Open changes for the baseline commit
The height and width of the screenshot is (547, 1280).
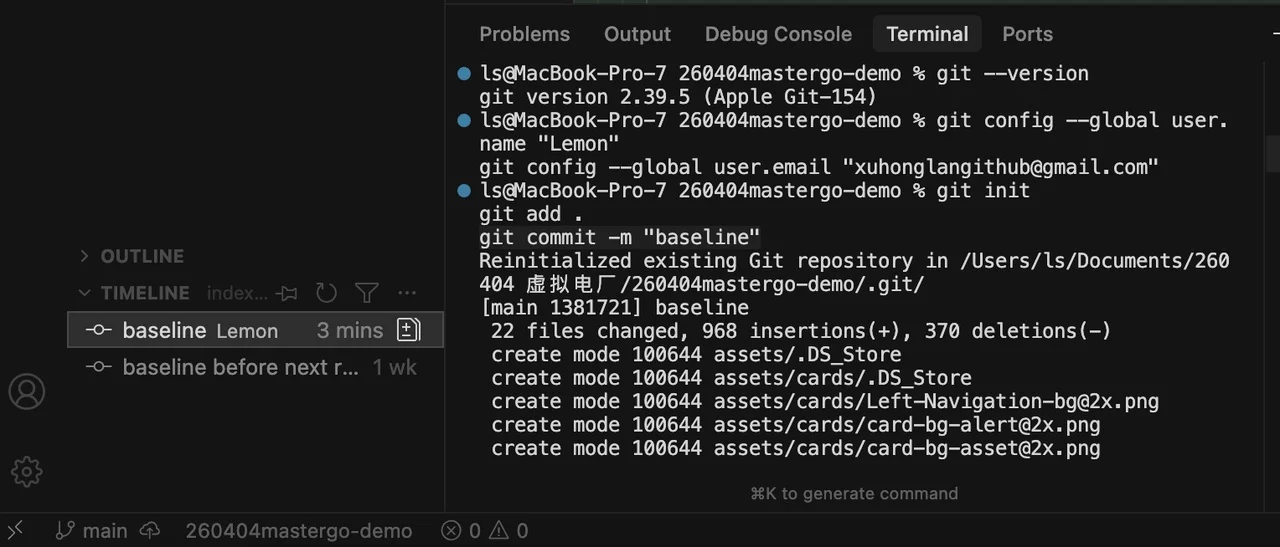coord(408,330)
